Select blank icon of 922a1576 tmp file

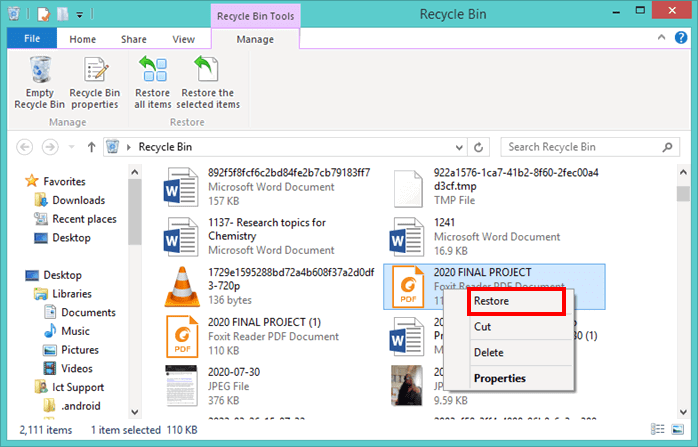(x=408, y=188)
